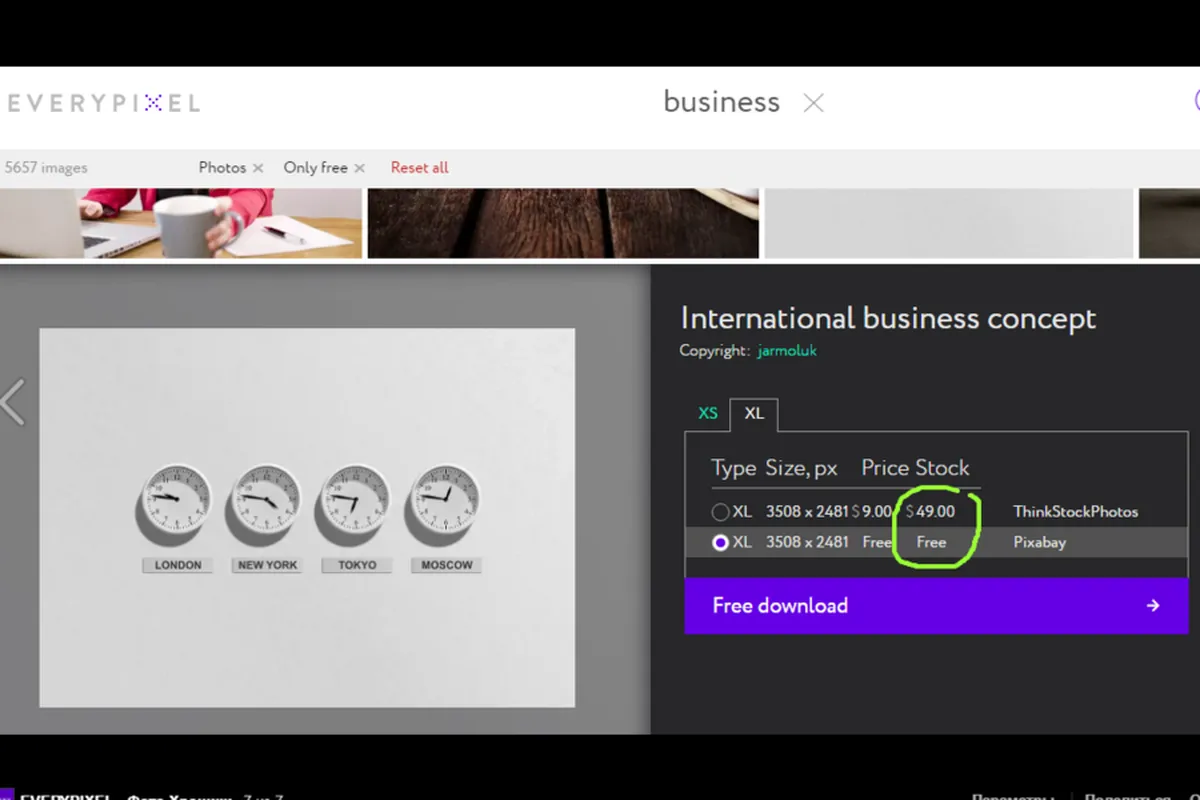Image resolution: width=1200 pixels, height=800 pixels.
Task: Click the 5657 images count
Action: [44, 168]
